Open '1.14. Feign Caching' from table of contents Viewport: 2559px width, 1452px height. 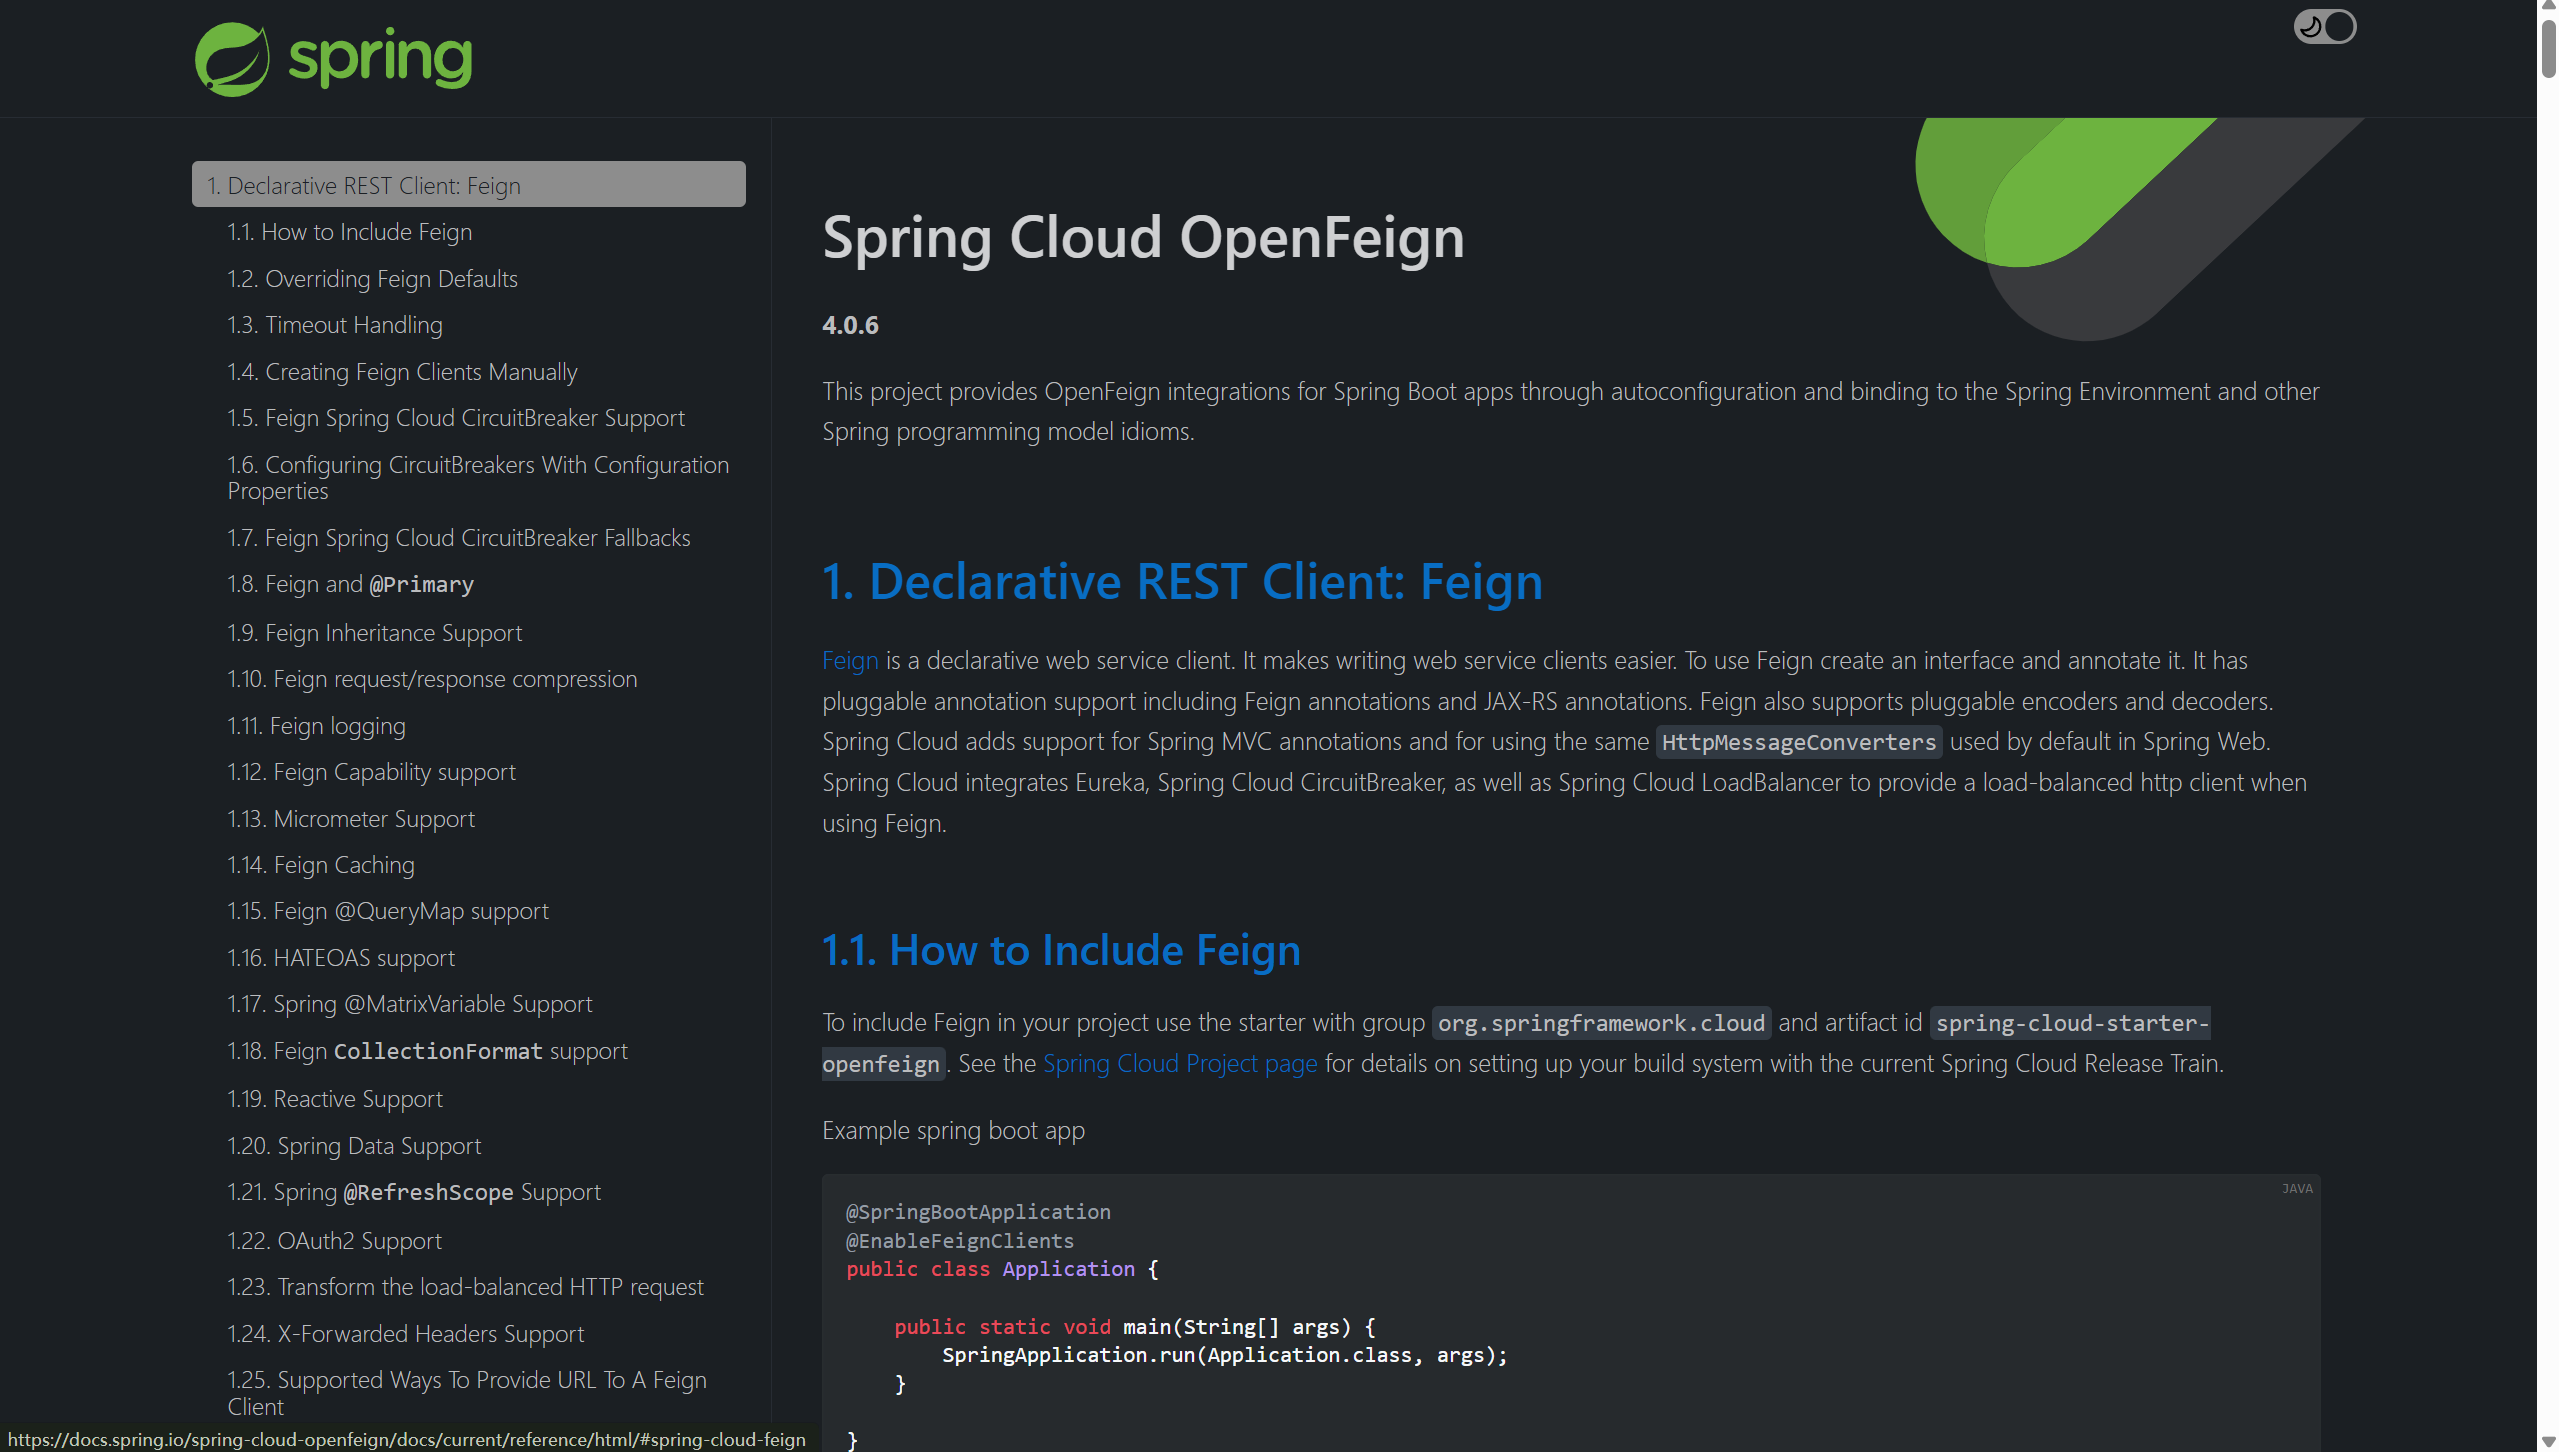320,865
